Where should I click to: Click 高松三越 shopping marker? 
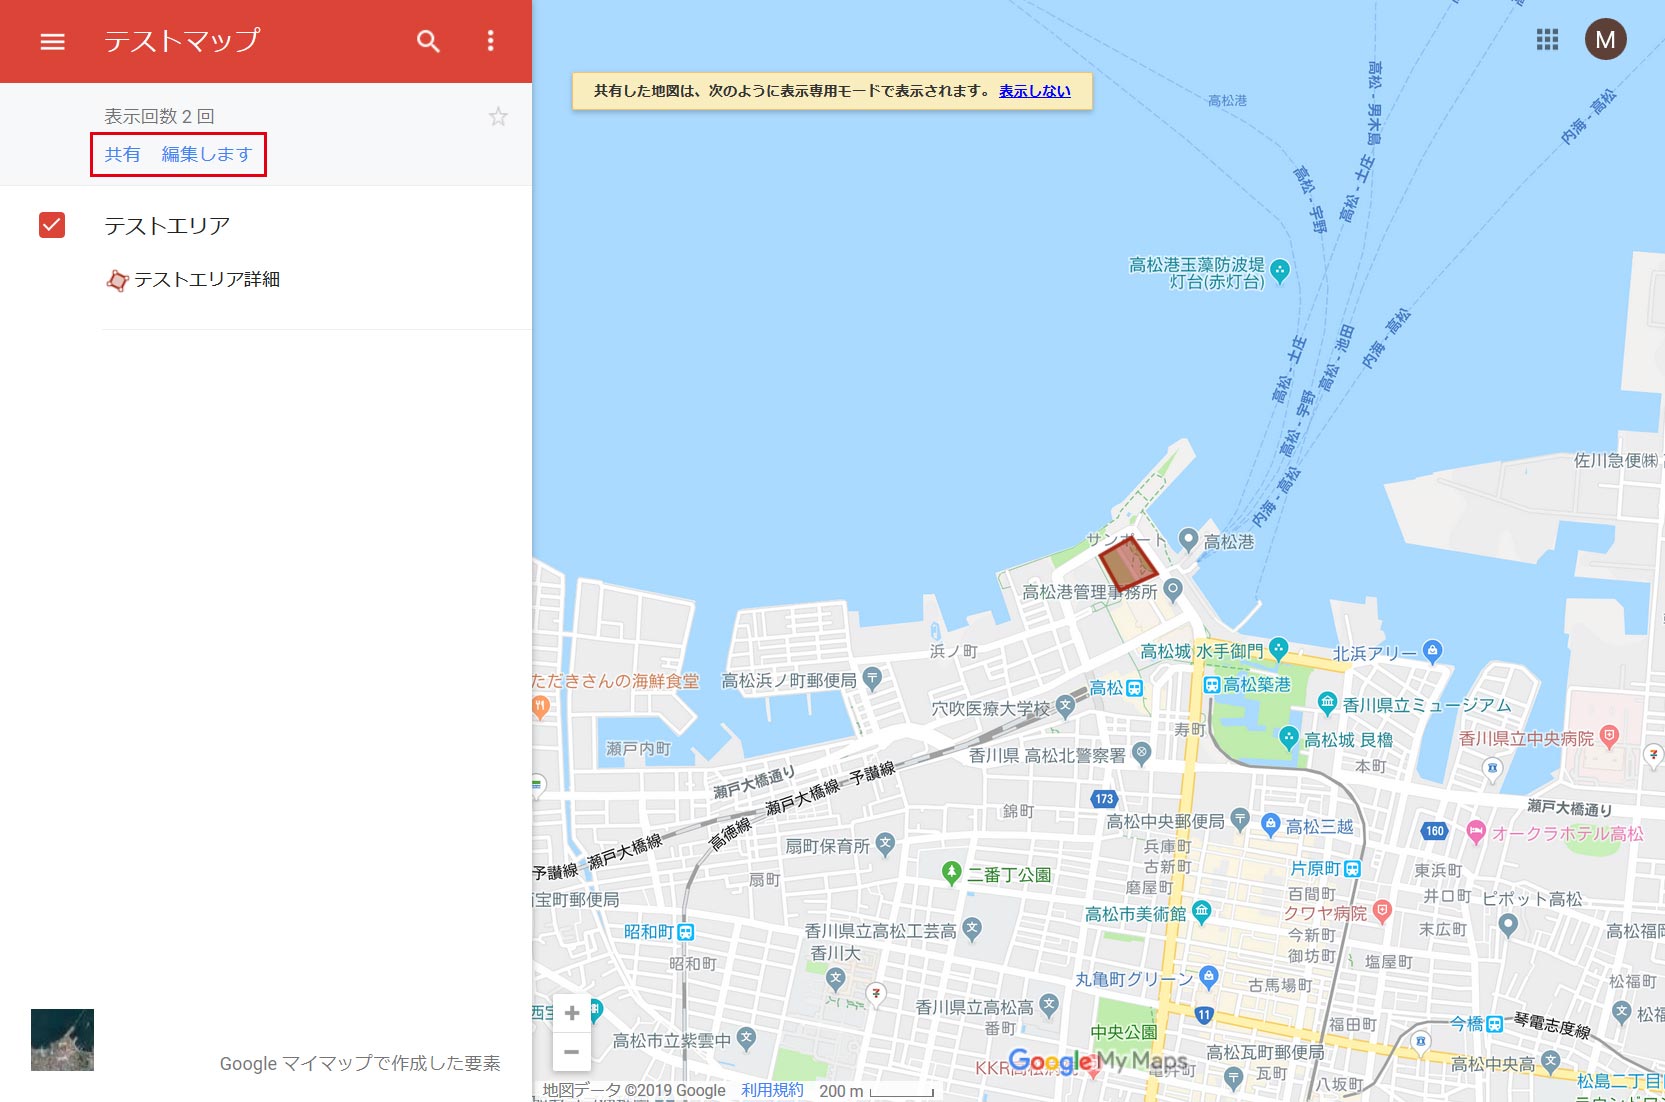point(1271,824)
